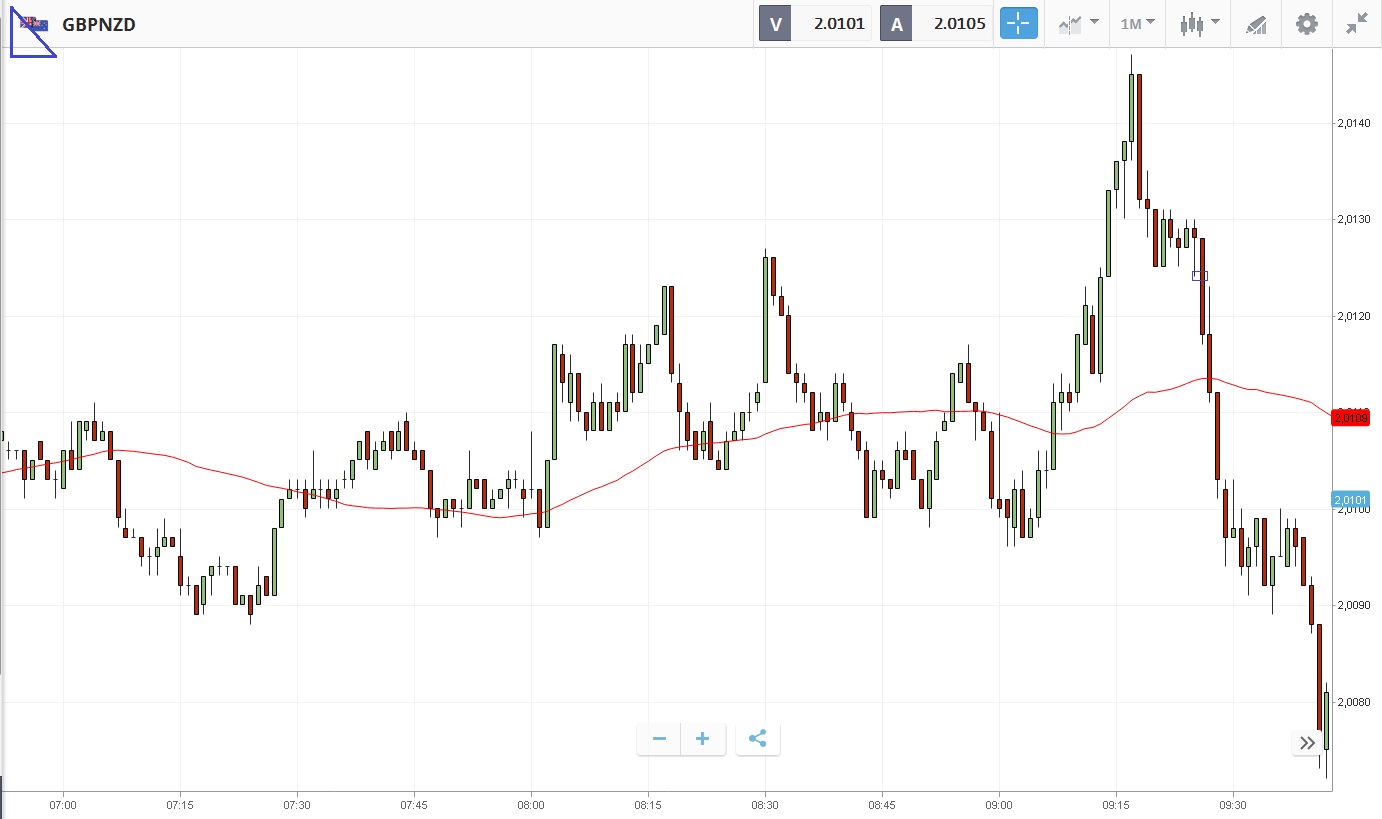
Task: Share the chart
Action: (x=757, y=739)
